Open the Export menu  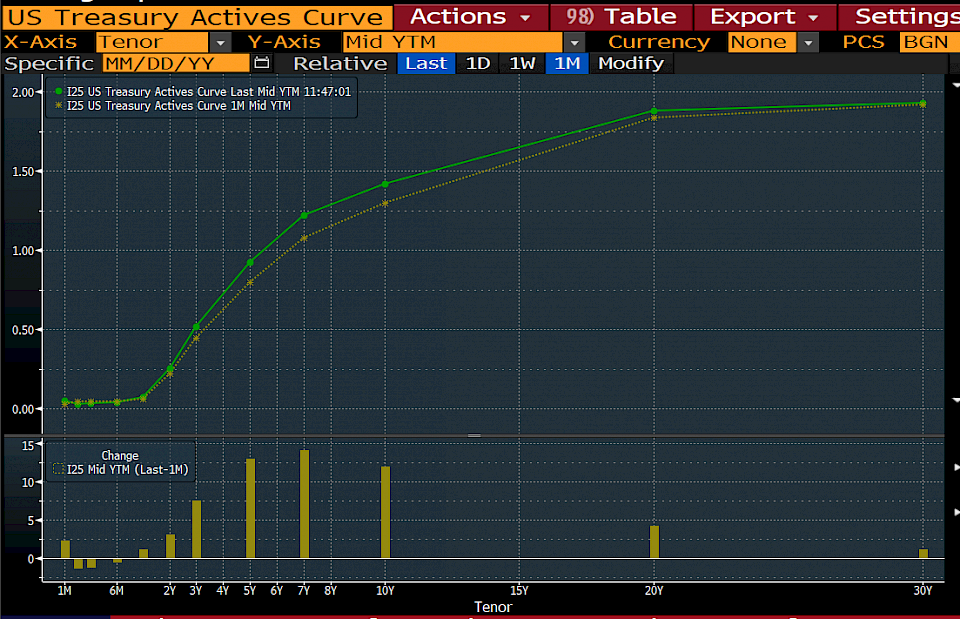click(x=764, y=16)
